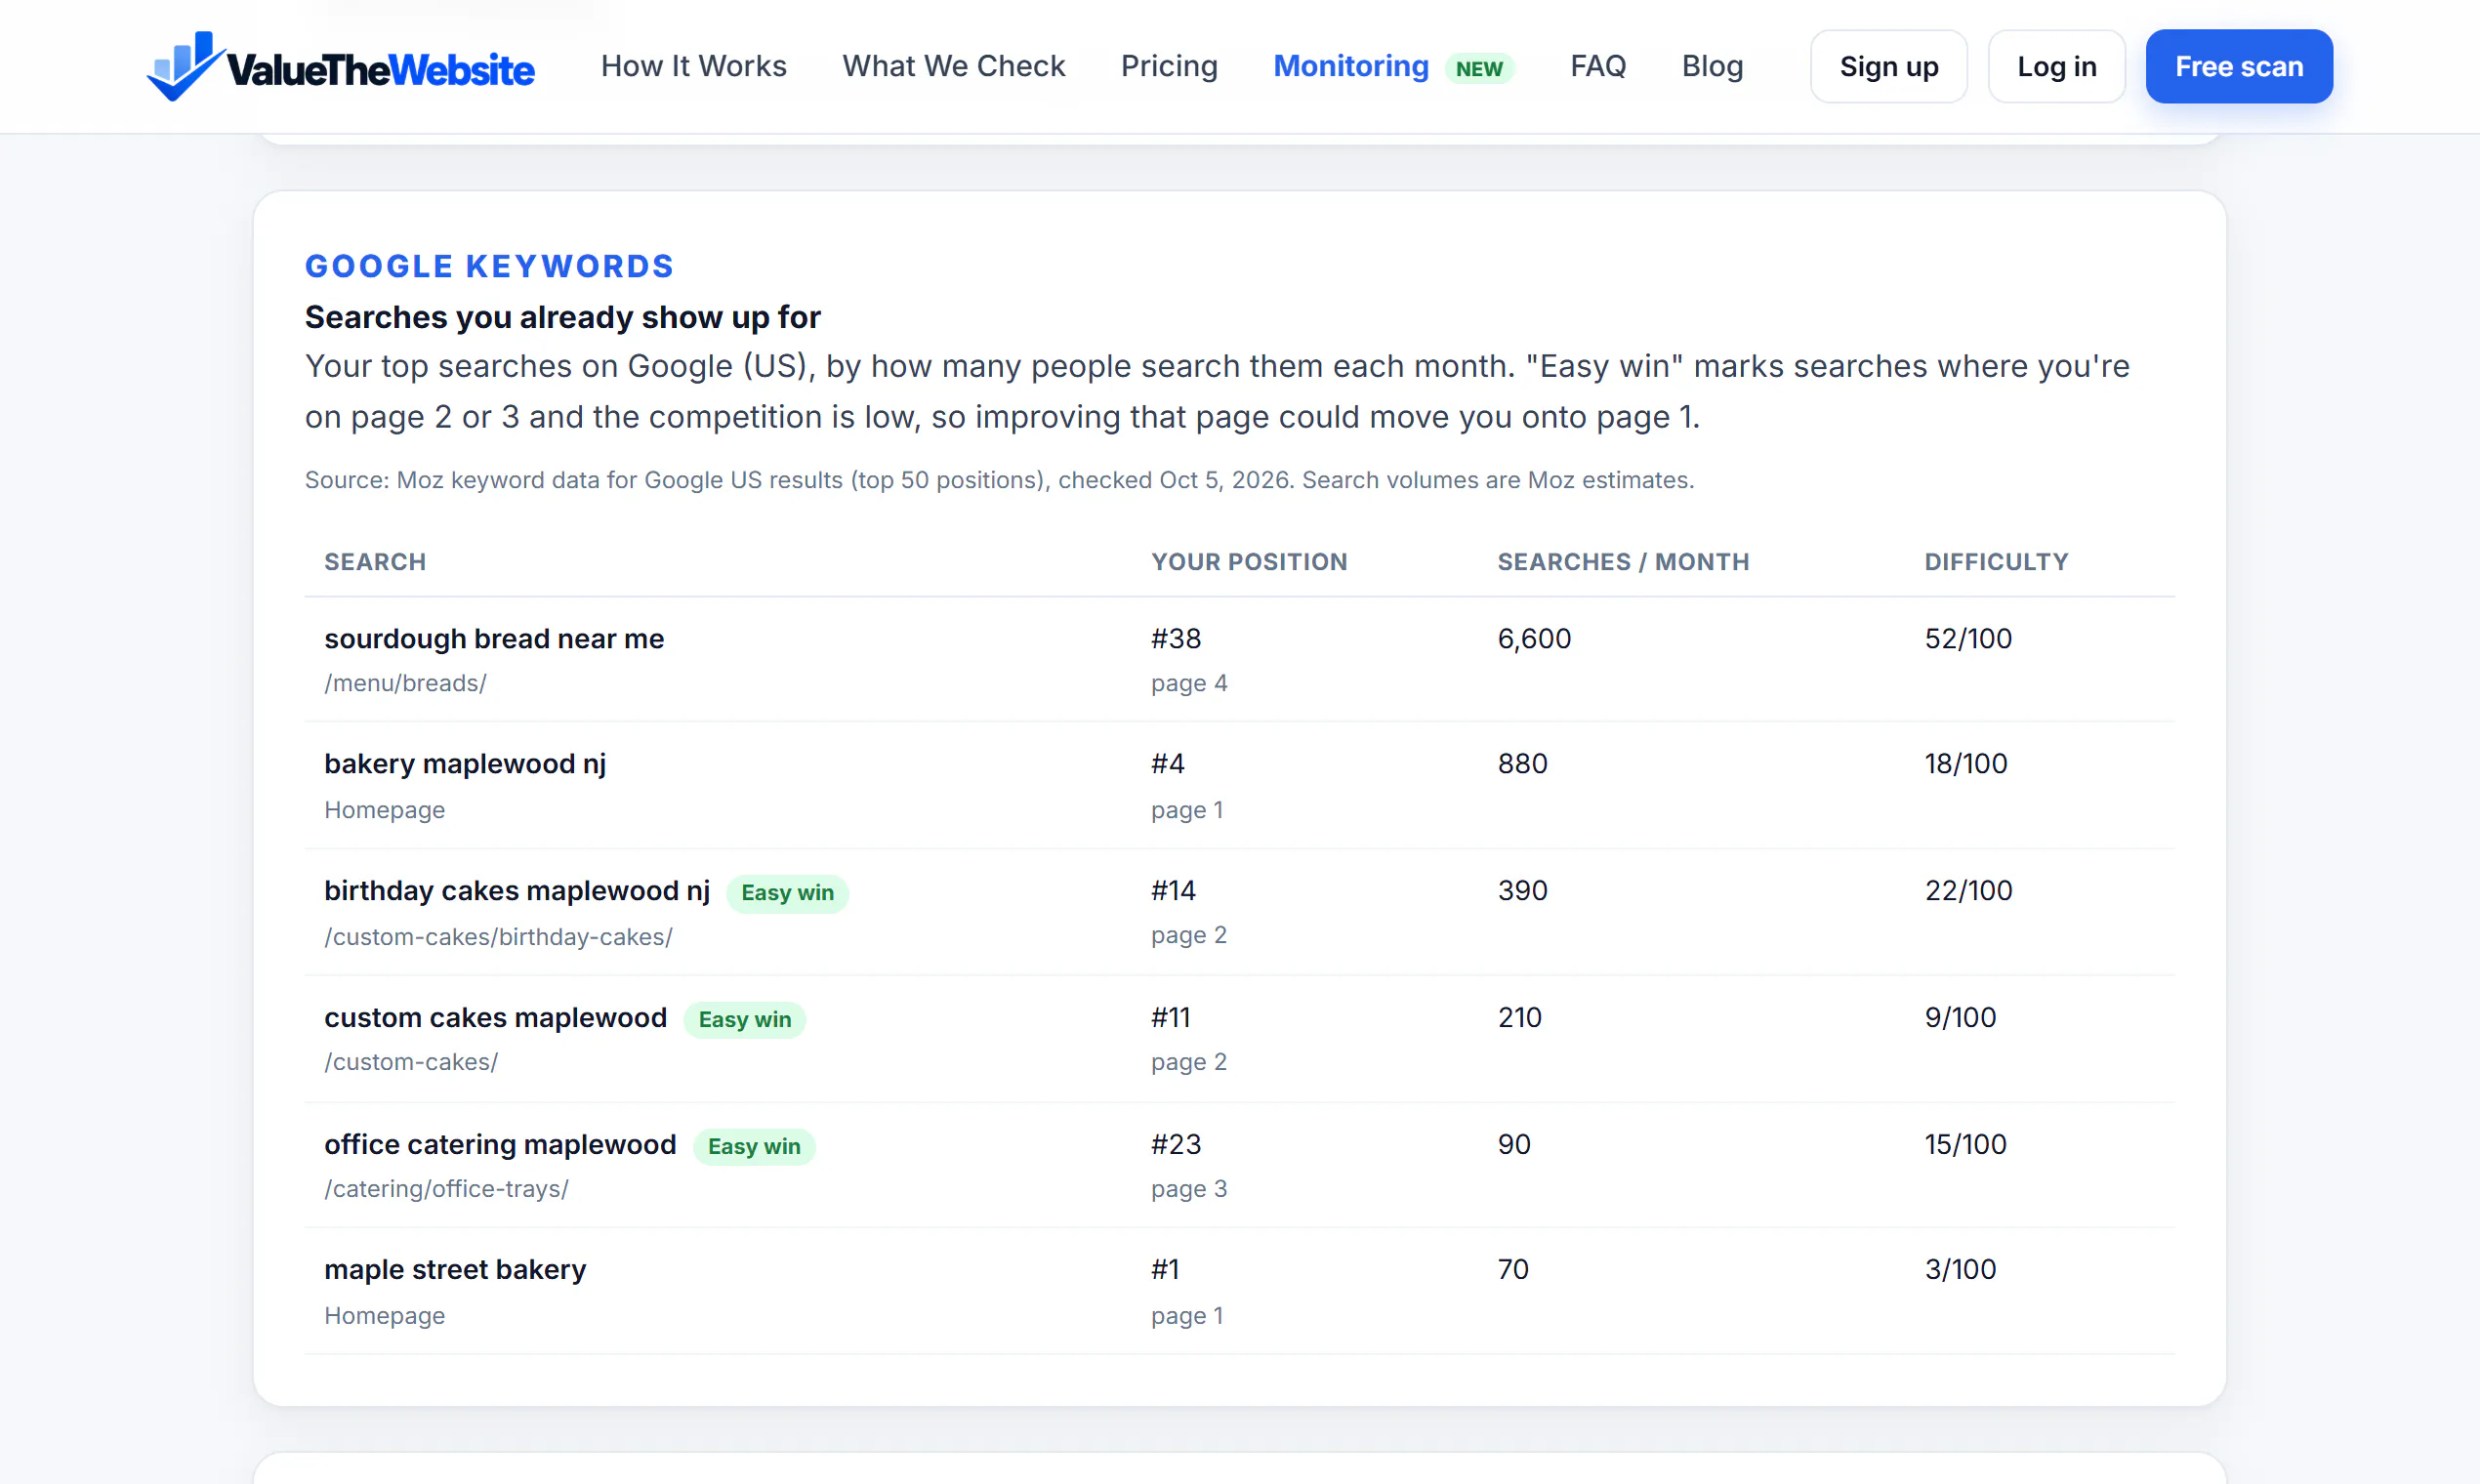Click the SEARCHES / MONTH column header
The image size is (2480, 1484).
pyautogui.click(x=1623, y=562)
